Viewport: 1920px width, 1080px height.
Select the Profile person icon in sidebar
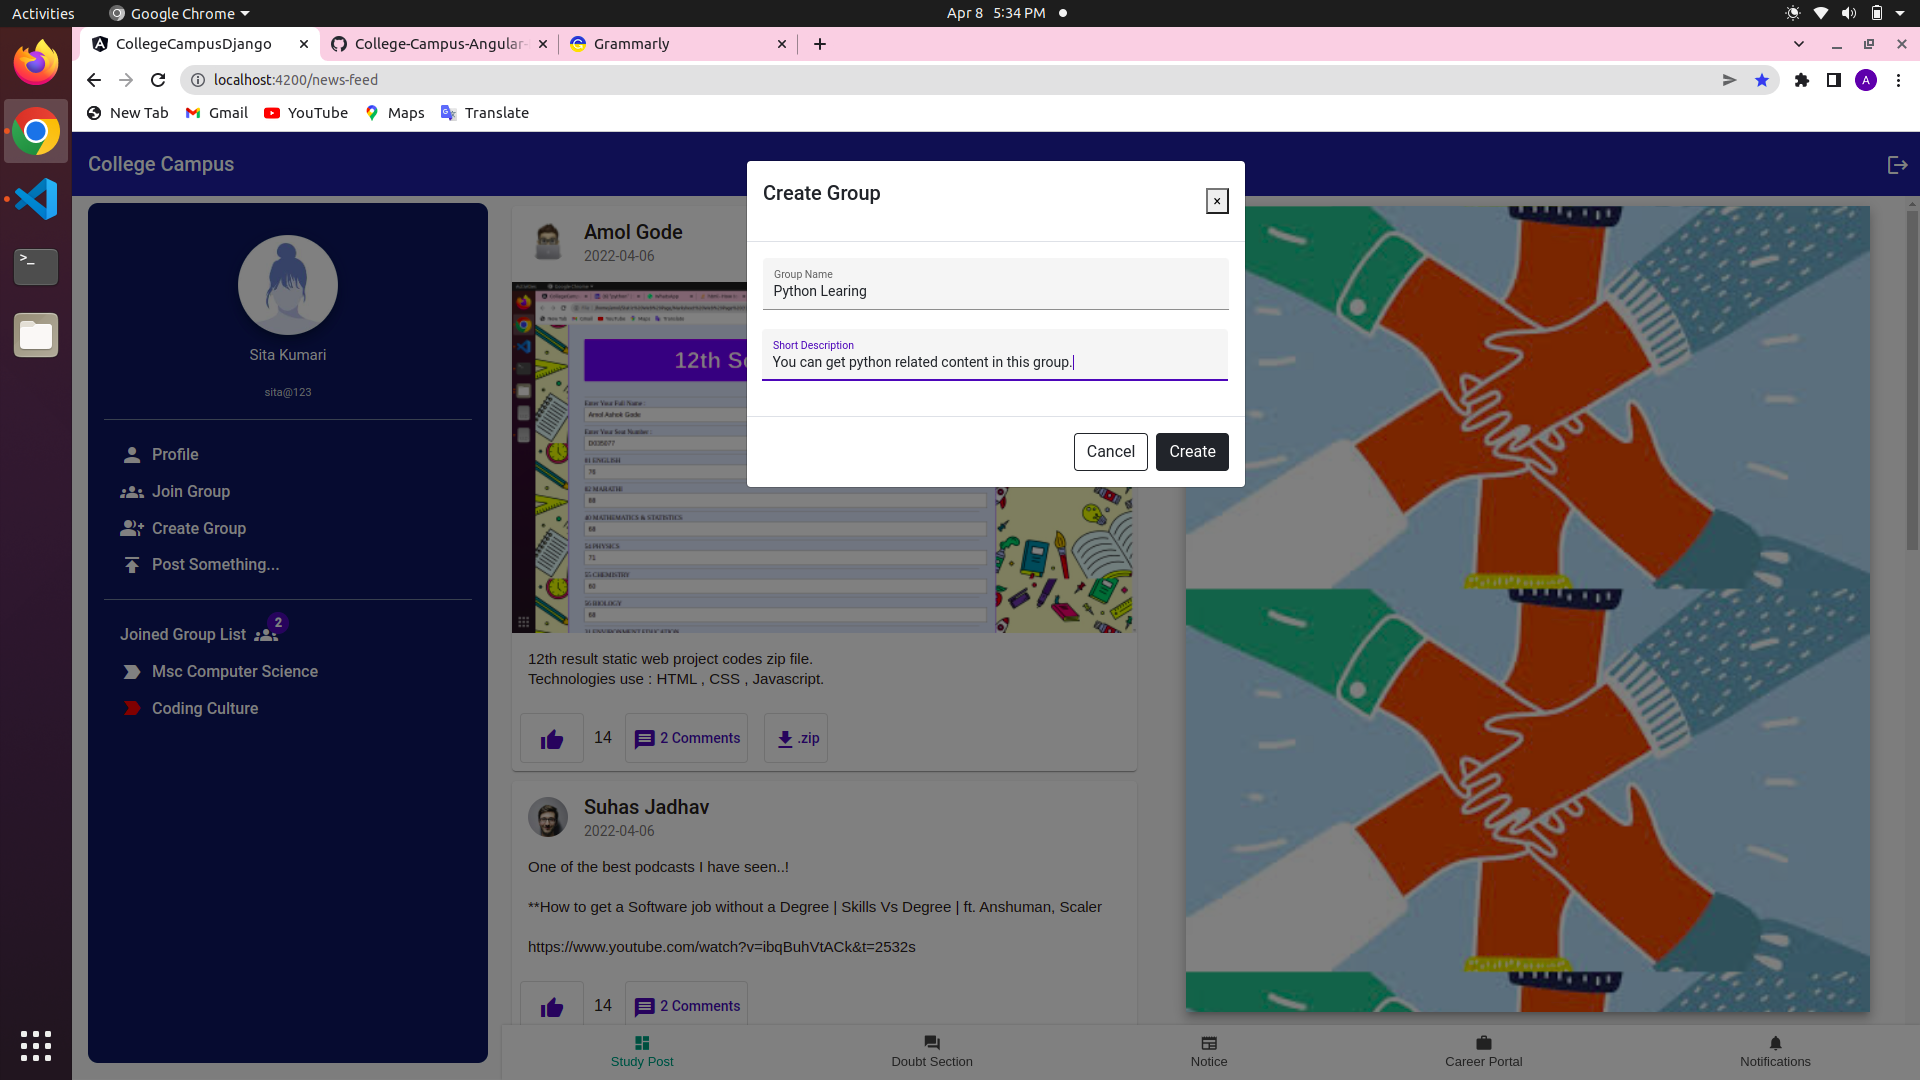coord(132,454)
